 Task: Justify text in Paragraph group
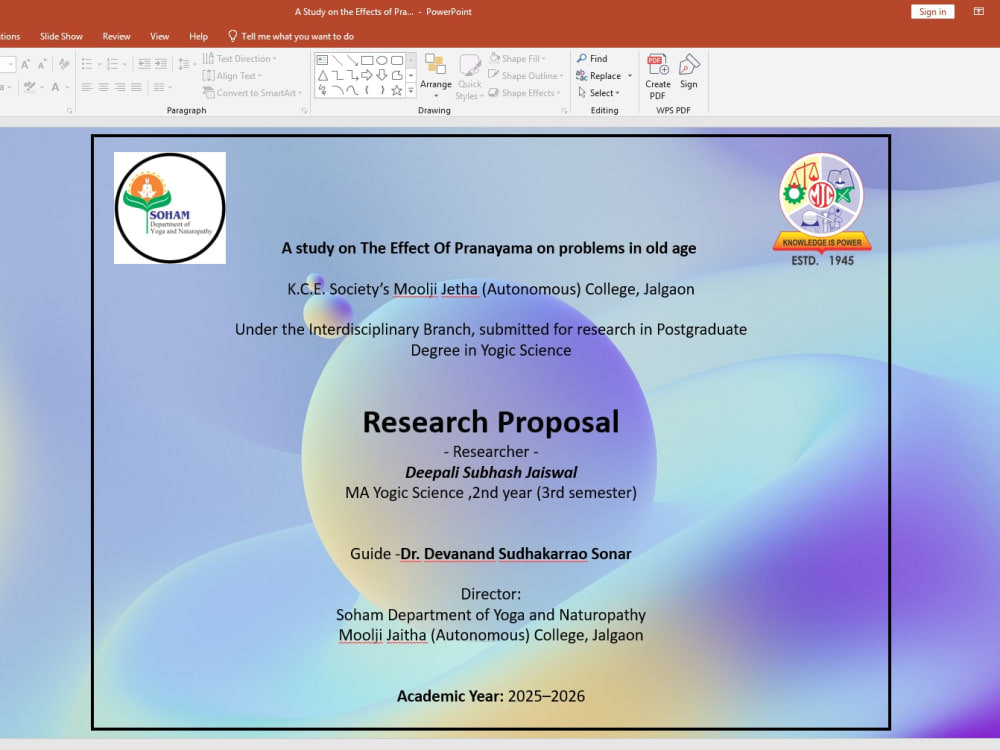point(136,87)
